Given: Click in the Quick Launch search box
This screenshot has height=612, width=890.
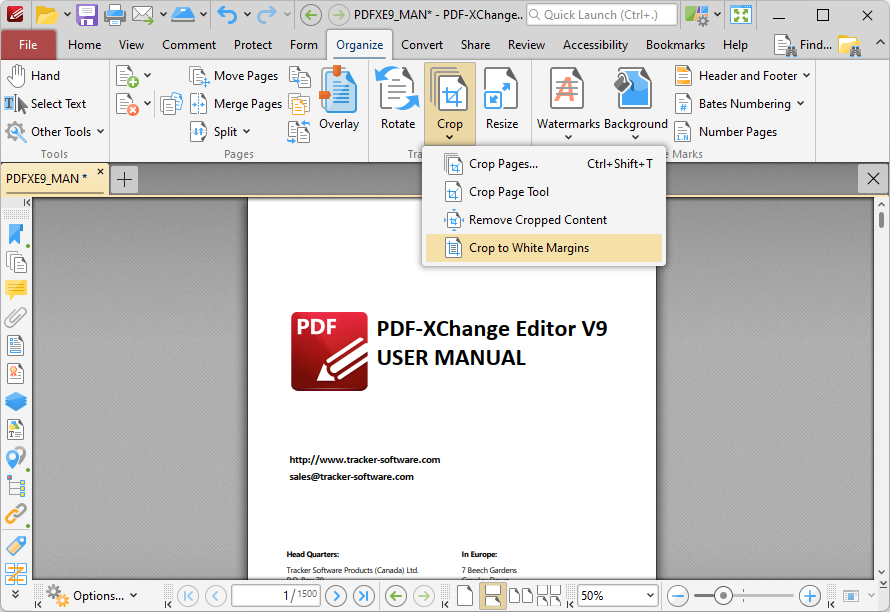Looking at the screenshot, I should (602, 15).
